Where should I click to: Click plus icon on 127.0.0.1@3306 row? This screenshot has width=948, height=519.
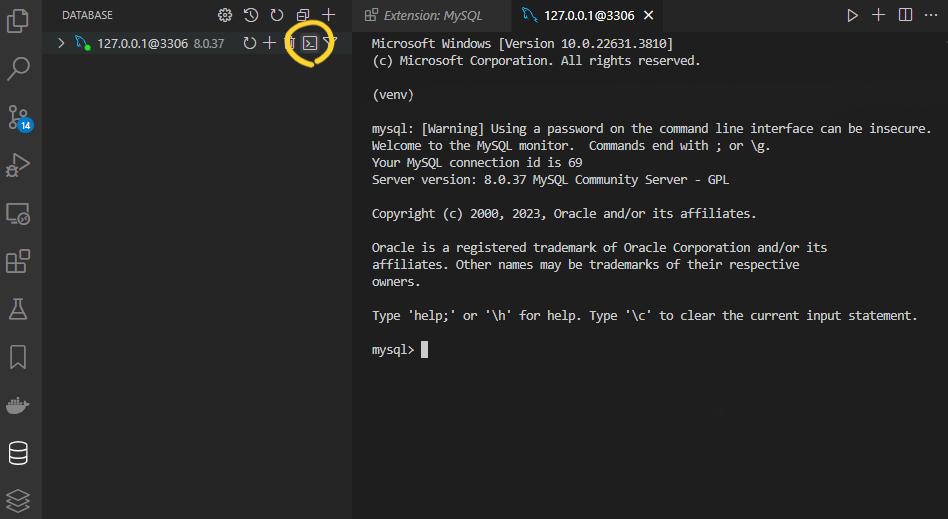[x=270, y=43]
